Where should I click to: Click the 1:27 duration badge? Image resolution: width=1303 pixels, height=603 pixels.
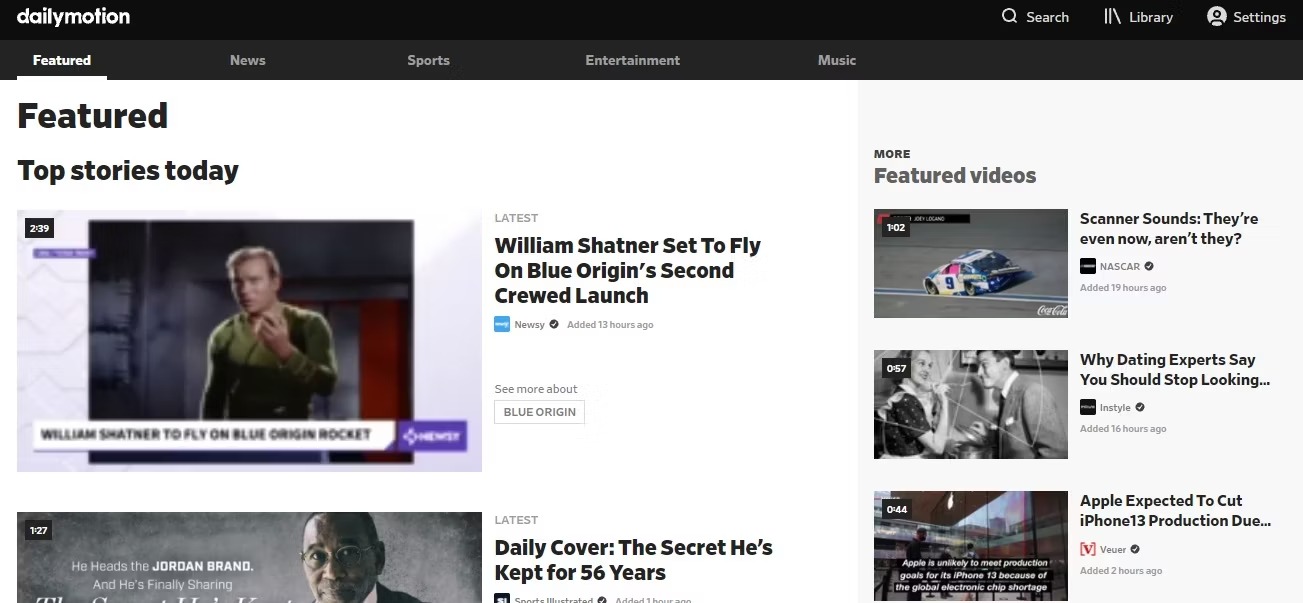[x=39, y=530]
